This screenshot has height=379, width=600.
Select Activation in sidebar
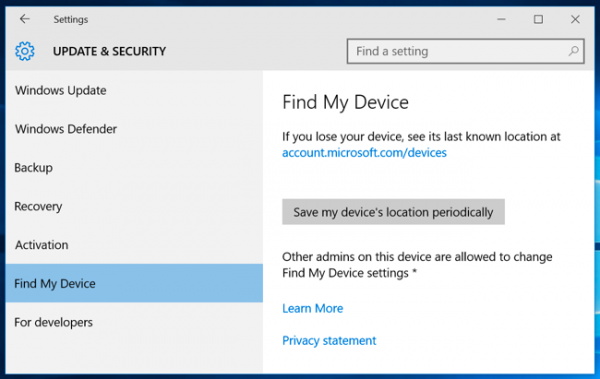point(134,245)
